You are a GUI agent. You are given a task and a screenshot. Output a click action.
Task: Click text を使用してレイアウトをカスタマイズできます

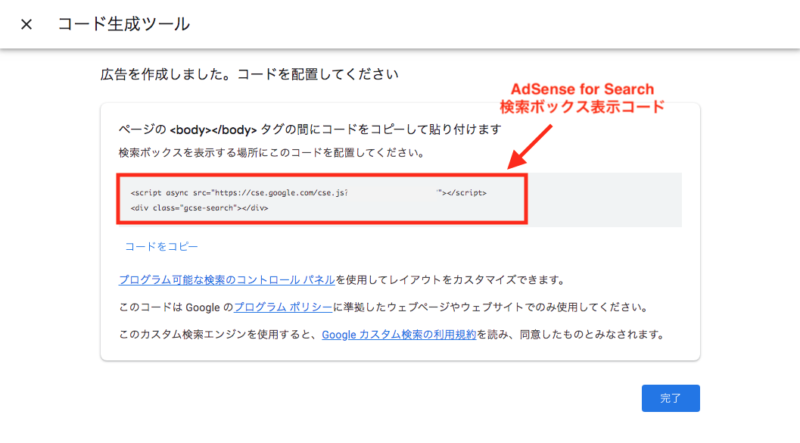pyautogui.click(x=452, y=280)
